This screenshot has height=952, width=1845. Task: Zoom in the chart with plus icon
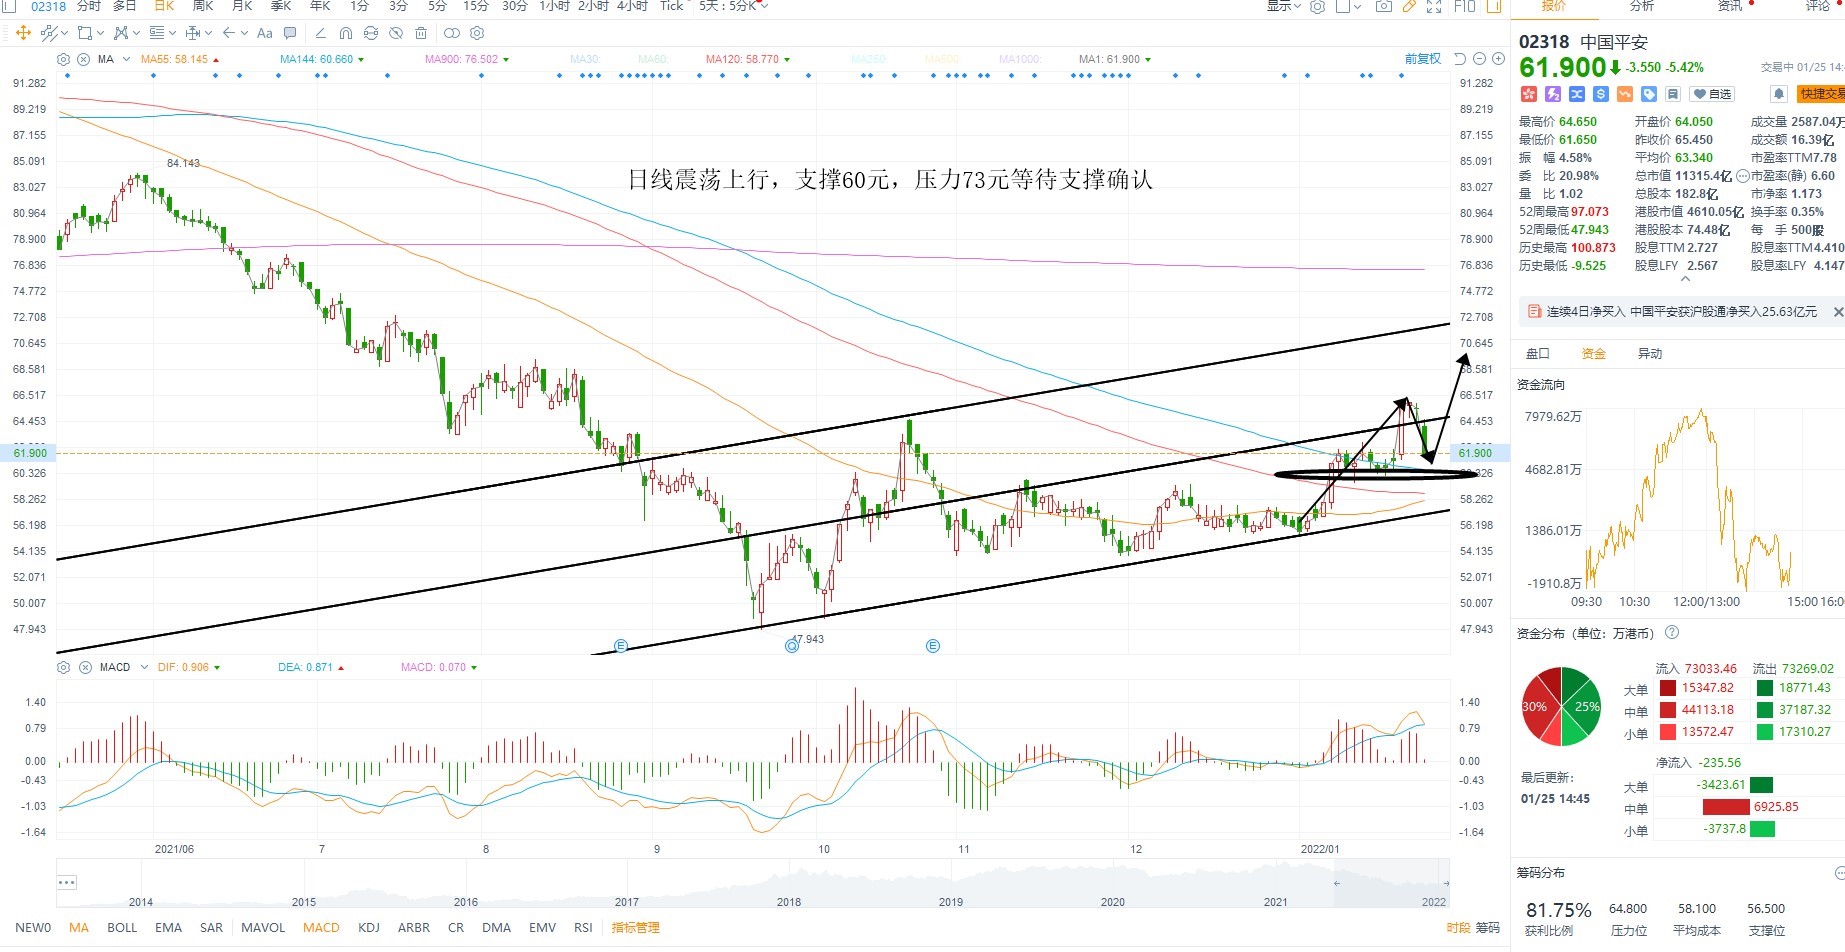point(1498,59)
